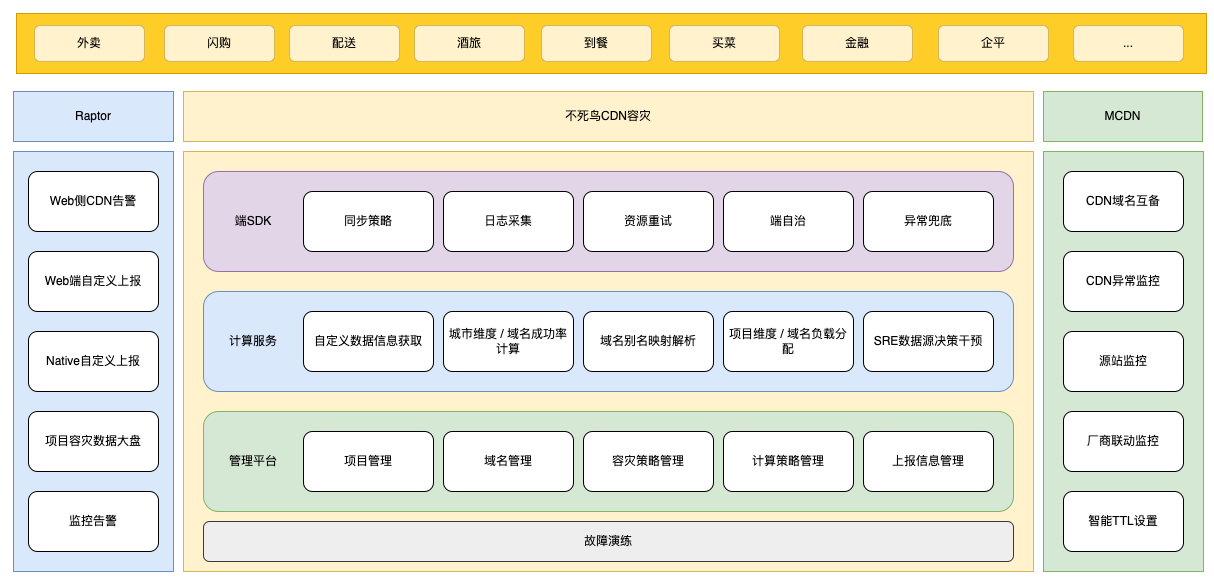1214x579 pixels.
Task: Click the 域名别名映射解析 block
Action: tap(648, 341)
